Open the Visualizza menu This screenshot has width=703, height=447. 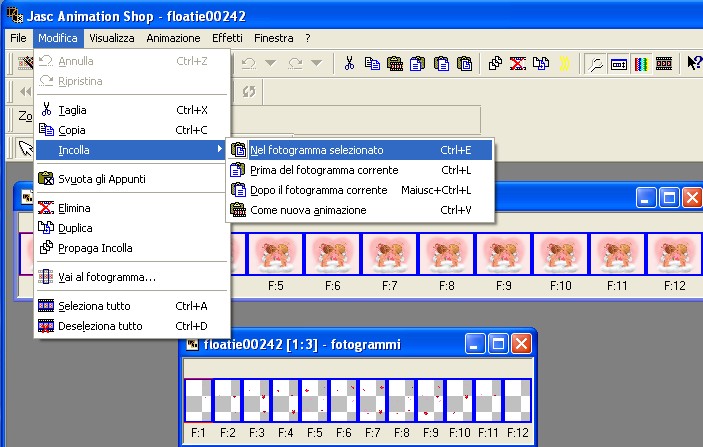point(112,38)
